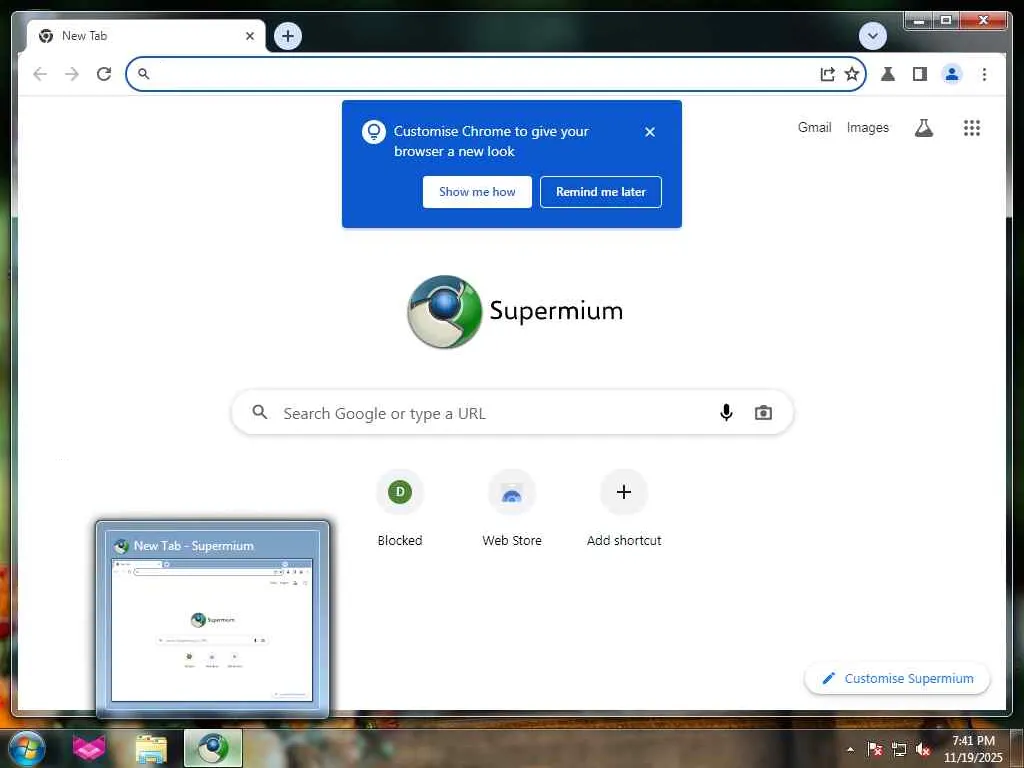Click the Remind me later button

tap(601, 192)
